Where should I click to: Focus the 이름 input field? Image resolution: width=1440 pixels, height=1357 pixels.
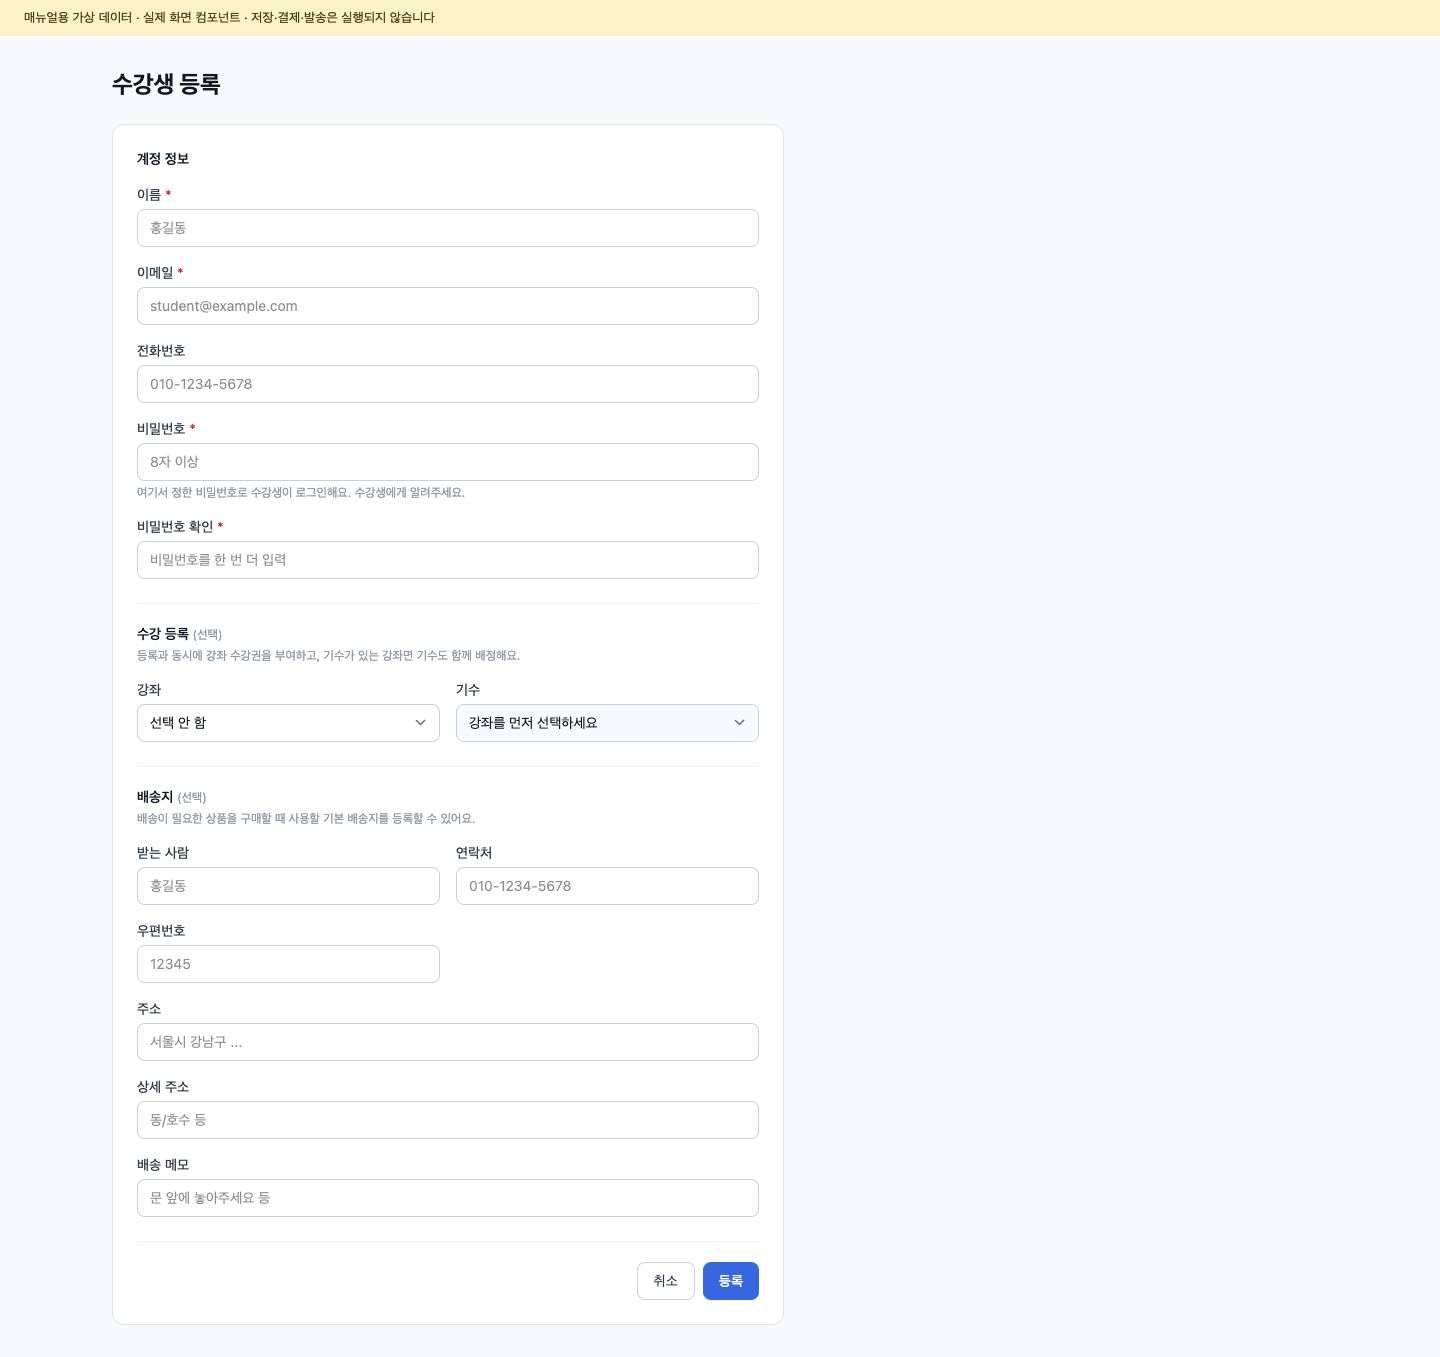tap(448, 228)
